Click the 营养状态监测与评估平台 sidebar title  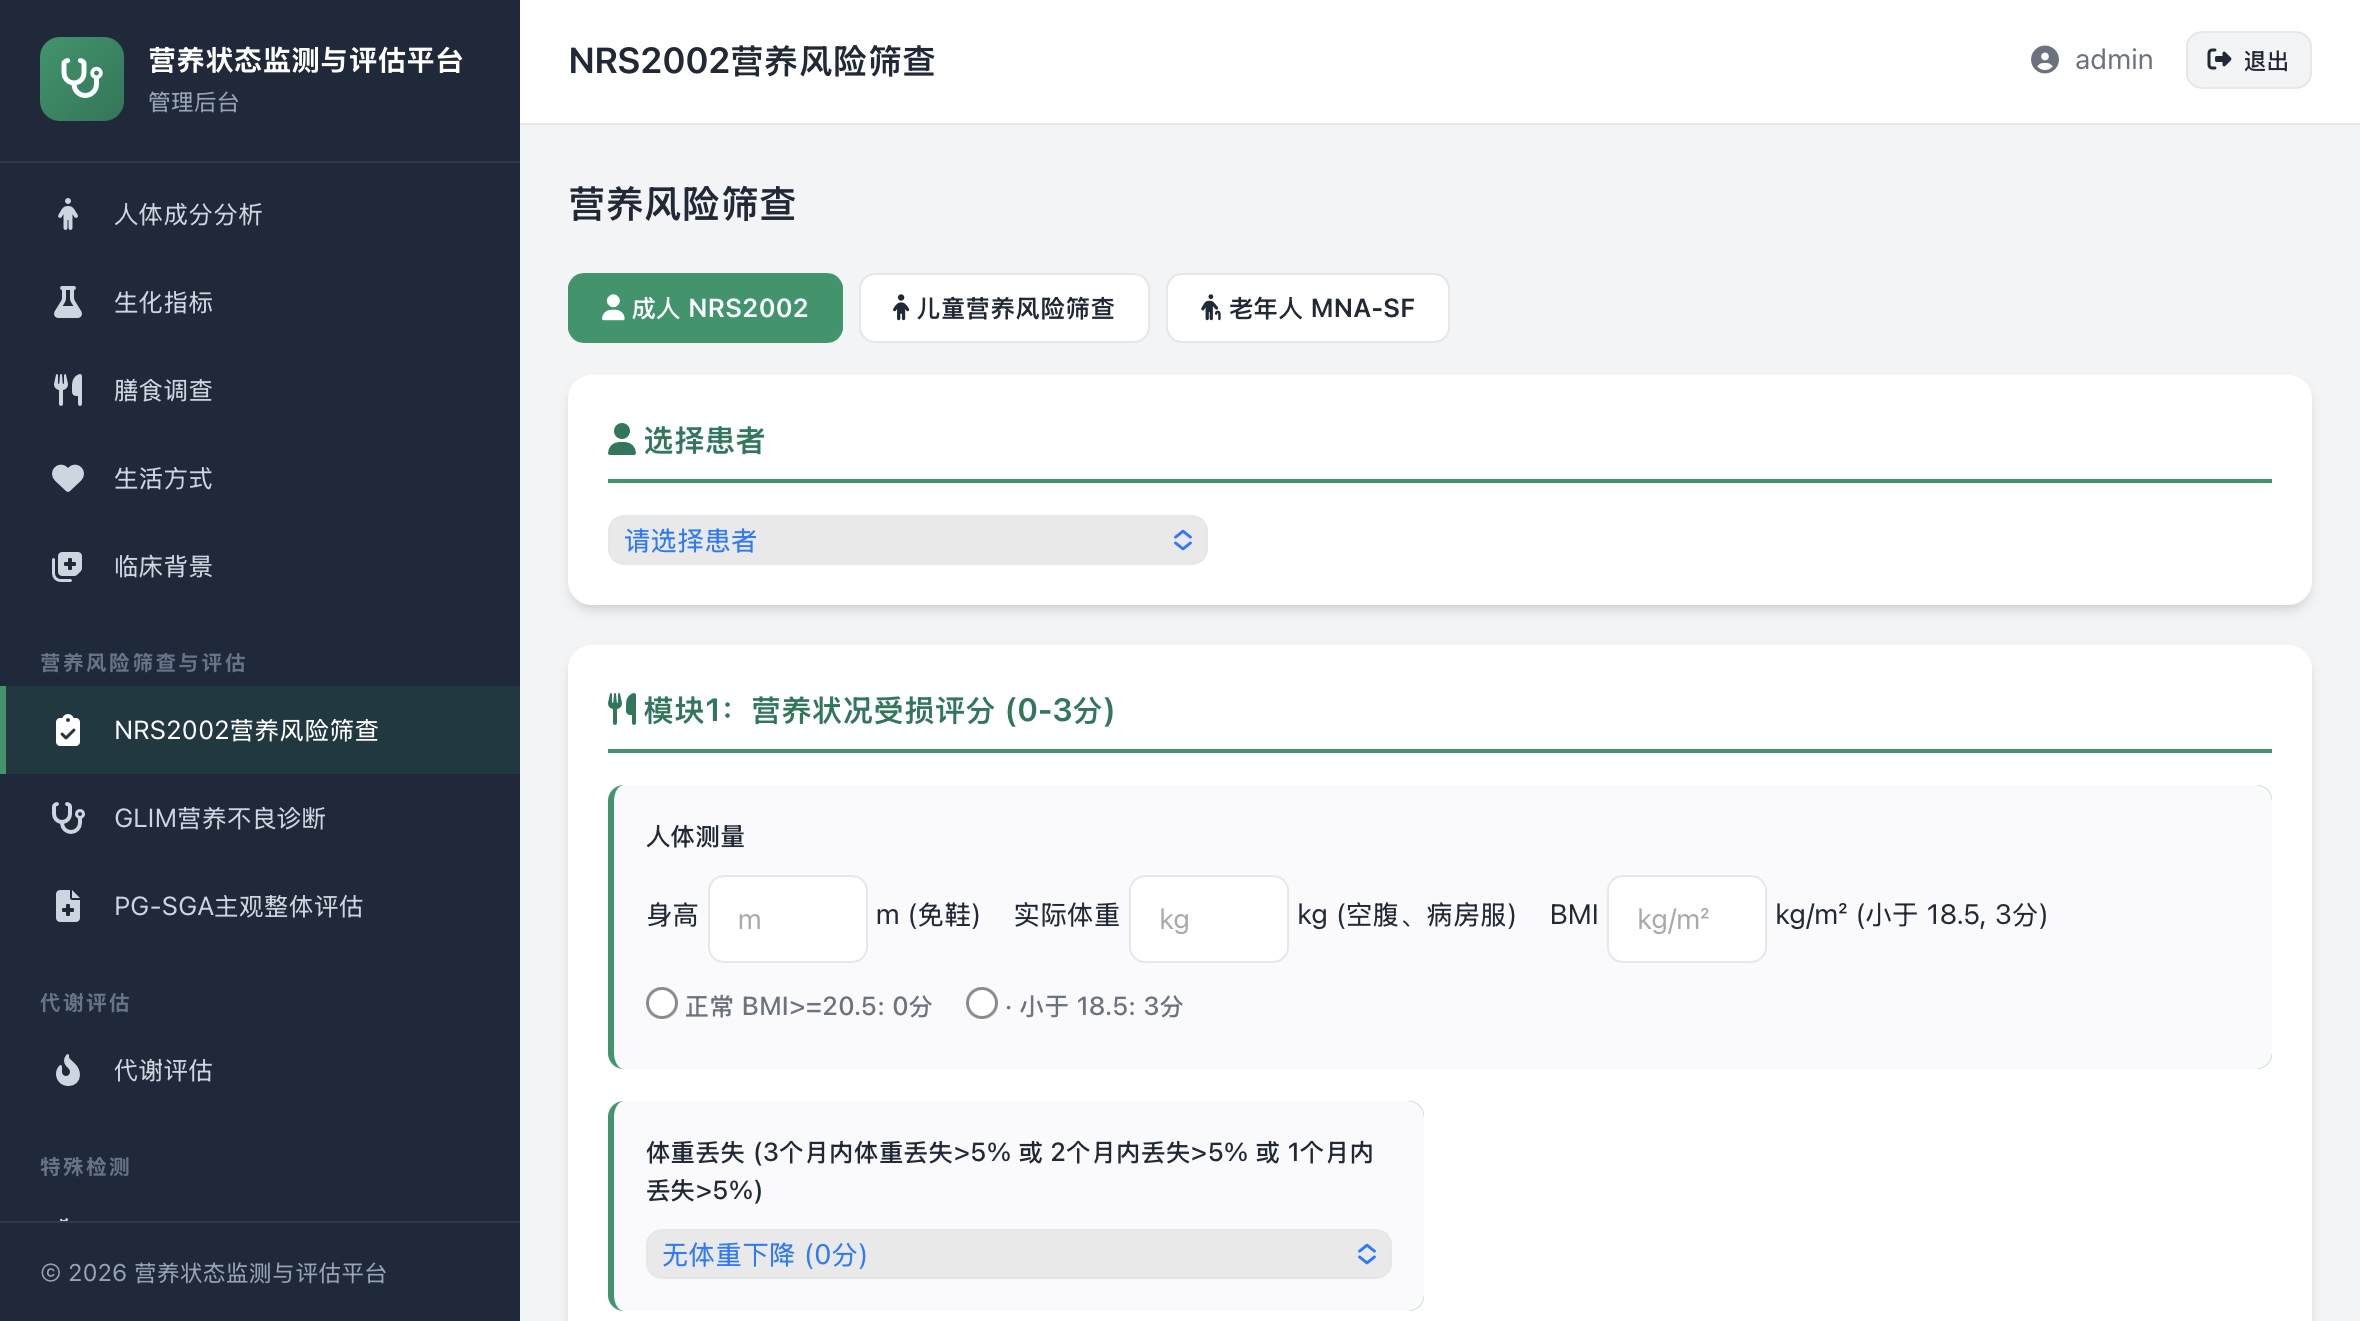[306, 60]
